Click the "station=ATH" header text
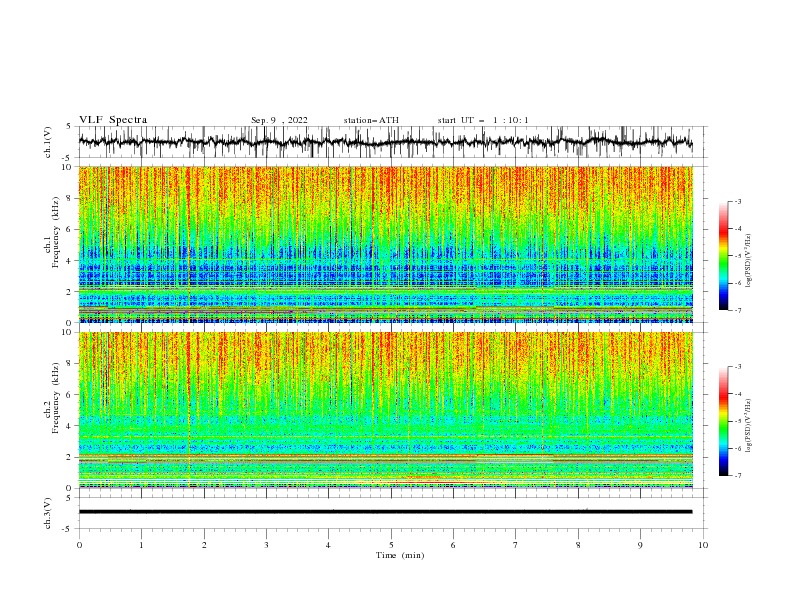 [x=371, y=120]
